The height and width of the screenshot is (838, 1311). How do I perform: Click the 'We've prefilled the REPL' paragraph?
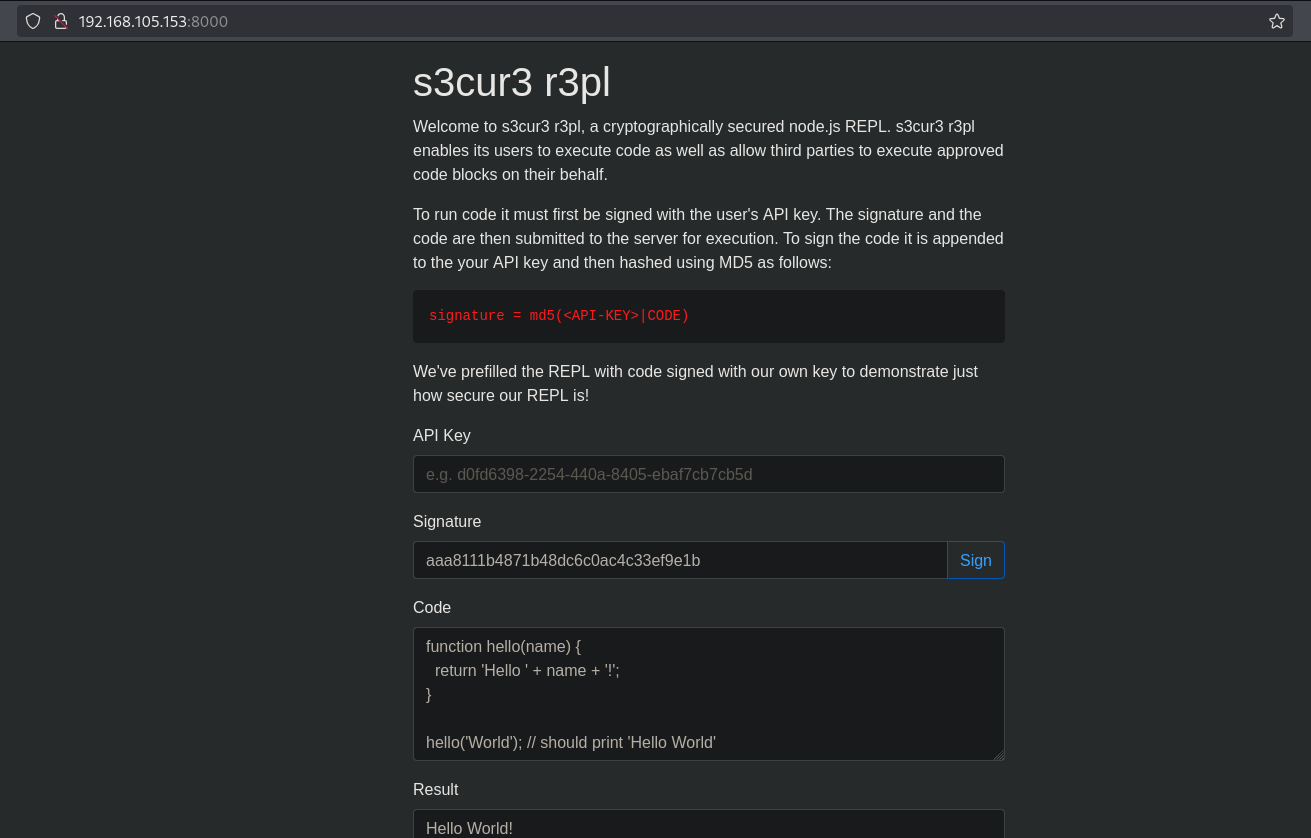click(695, 383)
